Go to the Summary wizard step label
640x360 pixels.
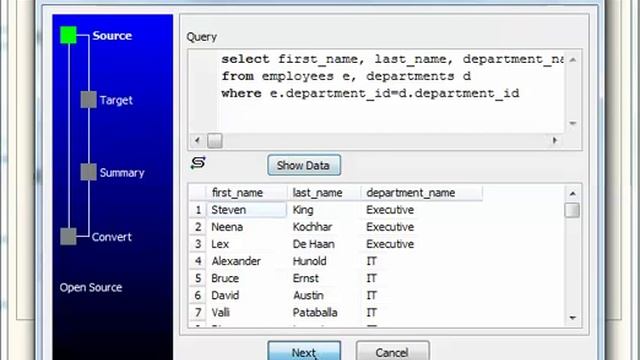[122, 173]
